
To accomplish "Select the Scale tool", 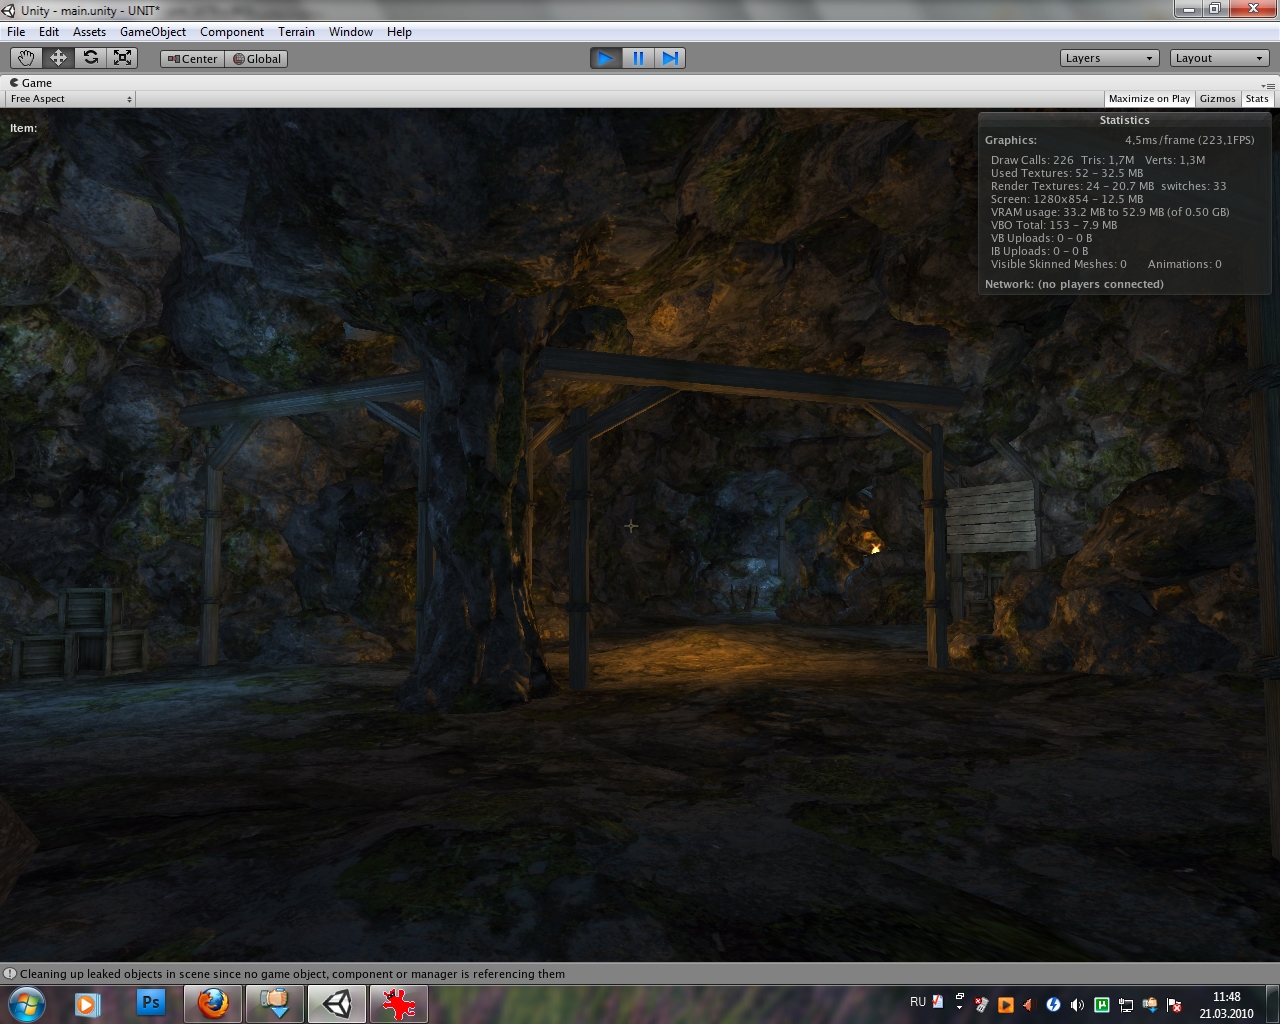I will tap(123, 58).
